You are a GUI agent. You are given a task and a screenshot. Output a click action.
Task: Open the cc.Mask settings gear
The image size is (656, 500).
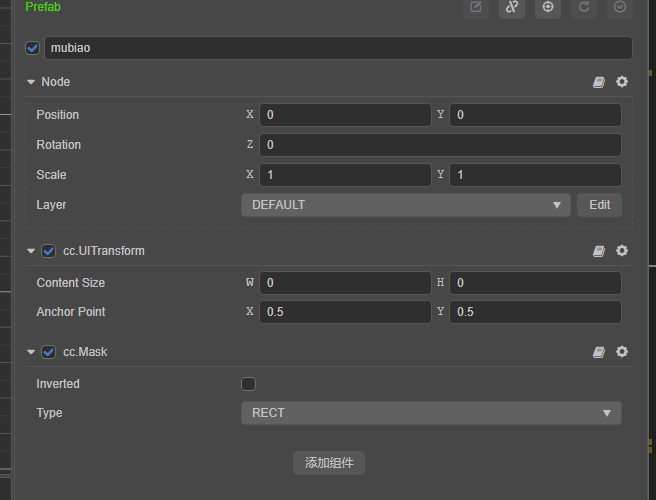pyautogui.click(x=622, y=352)
